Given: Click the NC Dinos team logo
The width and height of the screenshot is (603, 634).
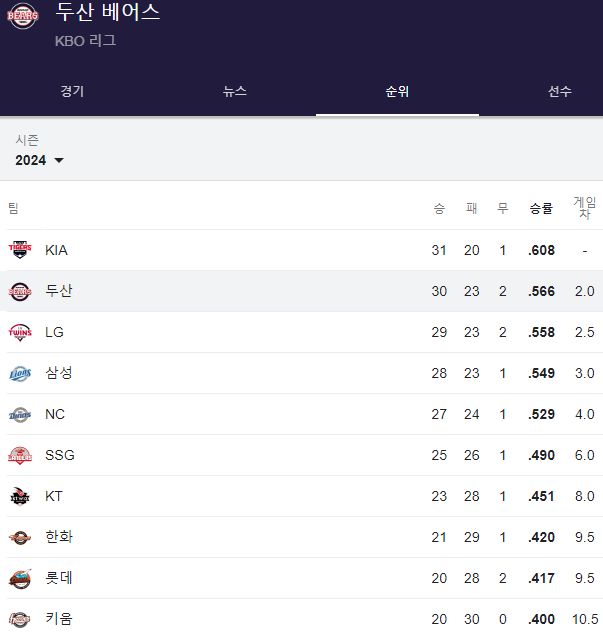Looking at the screenshot, I should pyautogui.click(x=20, y=414).
